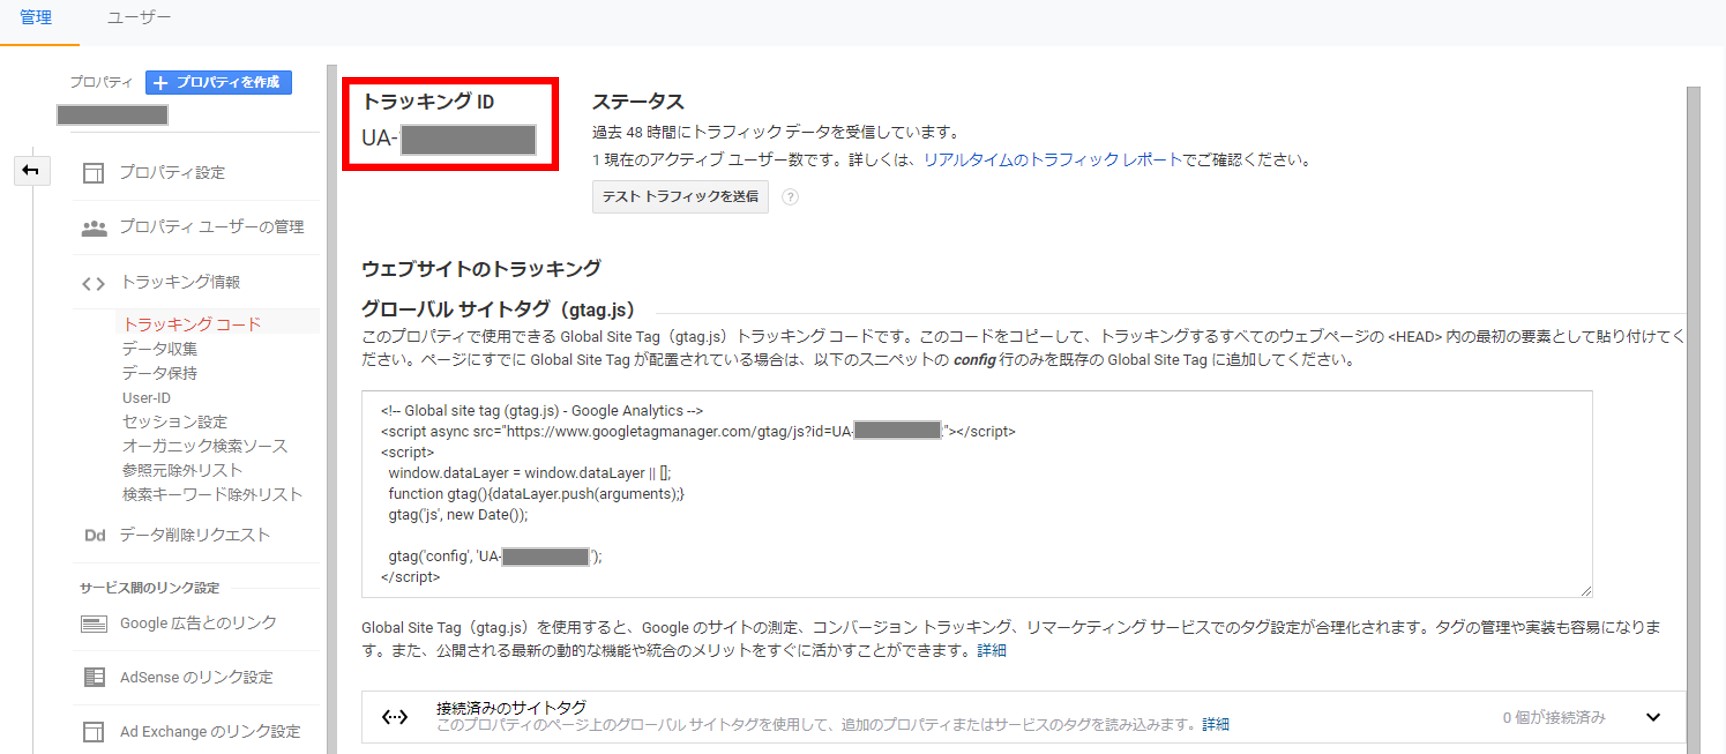Collapse the トラッキング情報 section
Image resolution: width=1726 pixels, height=754 pixels.
tap(180, 282)
